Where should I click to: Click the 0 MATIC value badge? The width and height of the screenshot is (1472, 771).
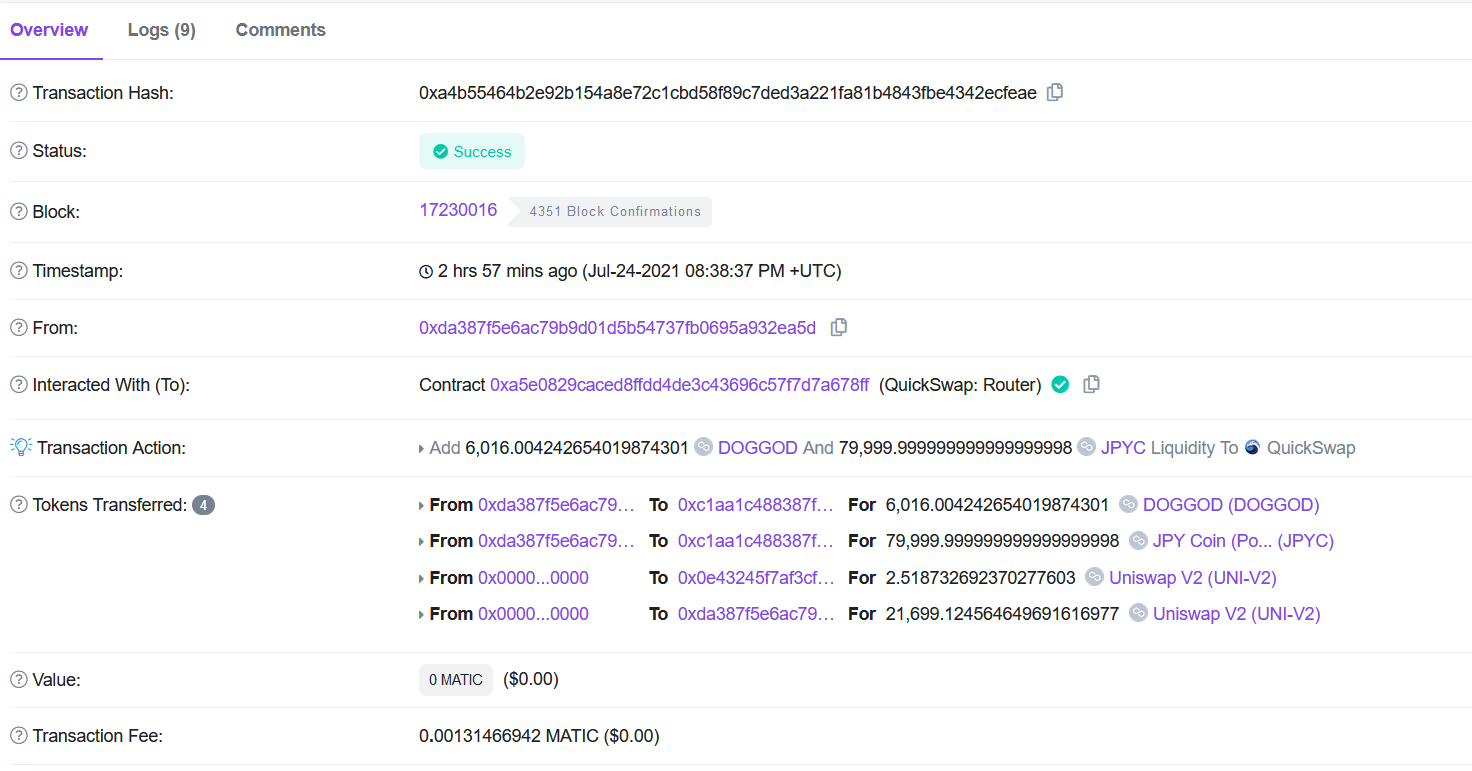[x=456, y=680]
